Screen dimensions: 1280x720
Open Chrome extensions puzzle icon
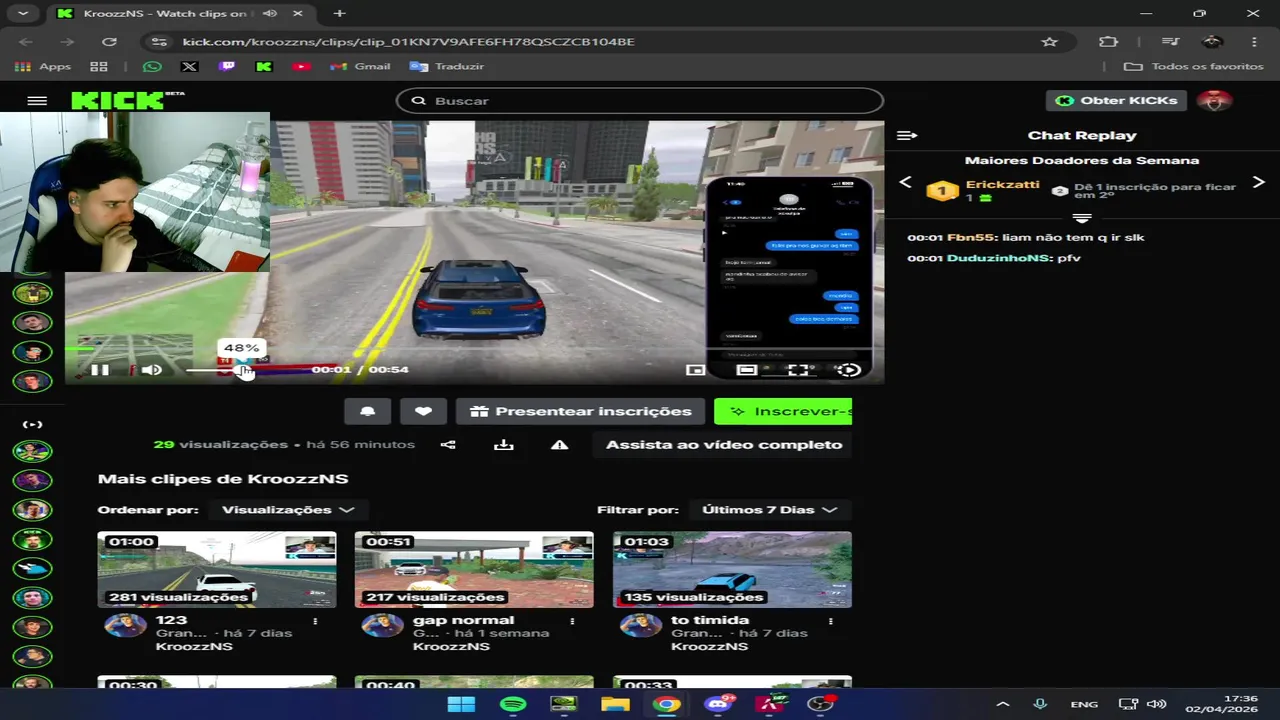tap(1108, 42)
